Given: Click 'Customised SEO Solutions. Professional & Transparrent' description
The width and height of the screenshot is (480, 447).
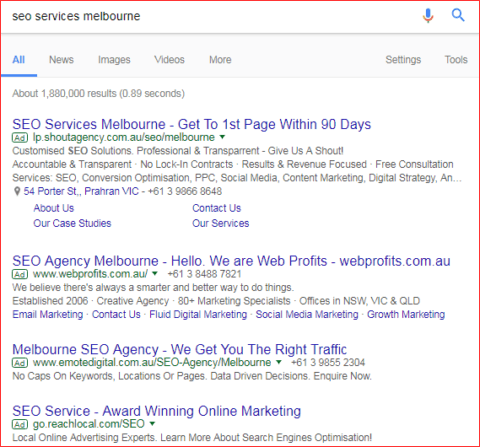Looking at the screenshot, I should tap(178, 151).
